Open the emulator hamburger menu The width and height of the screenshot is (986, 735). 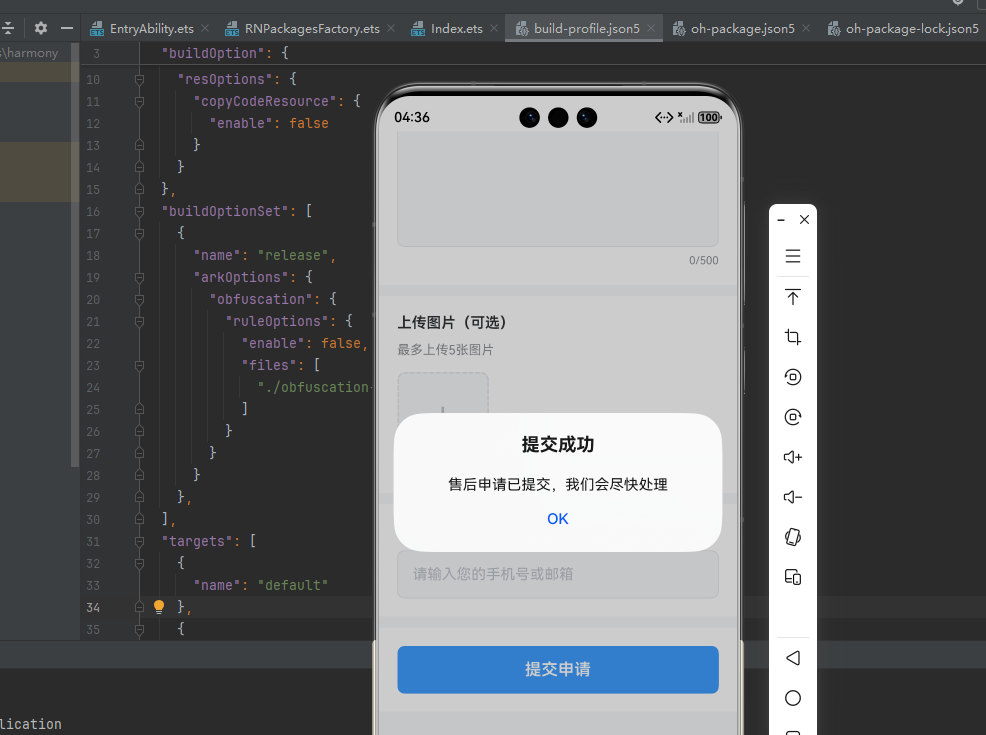click(x=793, y=256)
